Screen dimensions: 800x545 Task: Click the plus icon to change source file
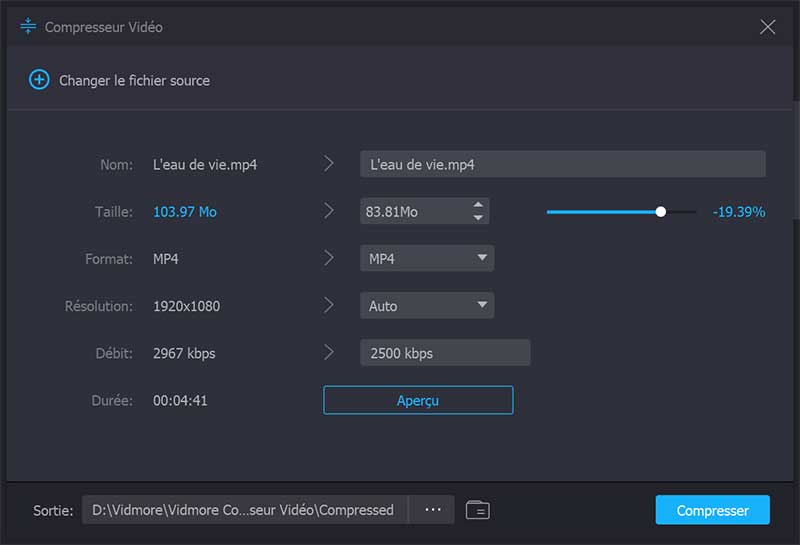pyautogui.click(x=39, y=80)
